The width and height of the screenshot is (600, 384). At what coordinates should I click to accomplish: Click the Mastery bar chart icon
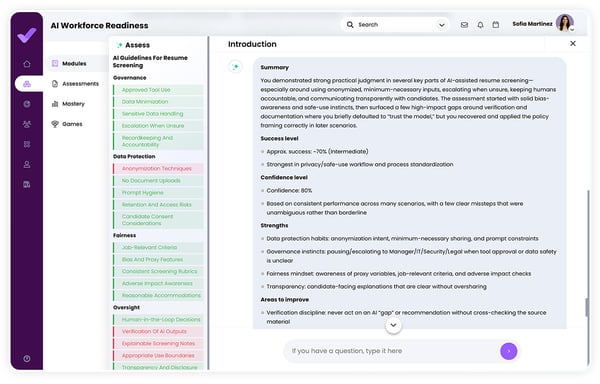(55, 104)
